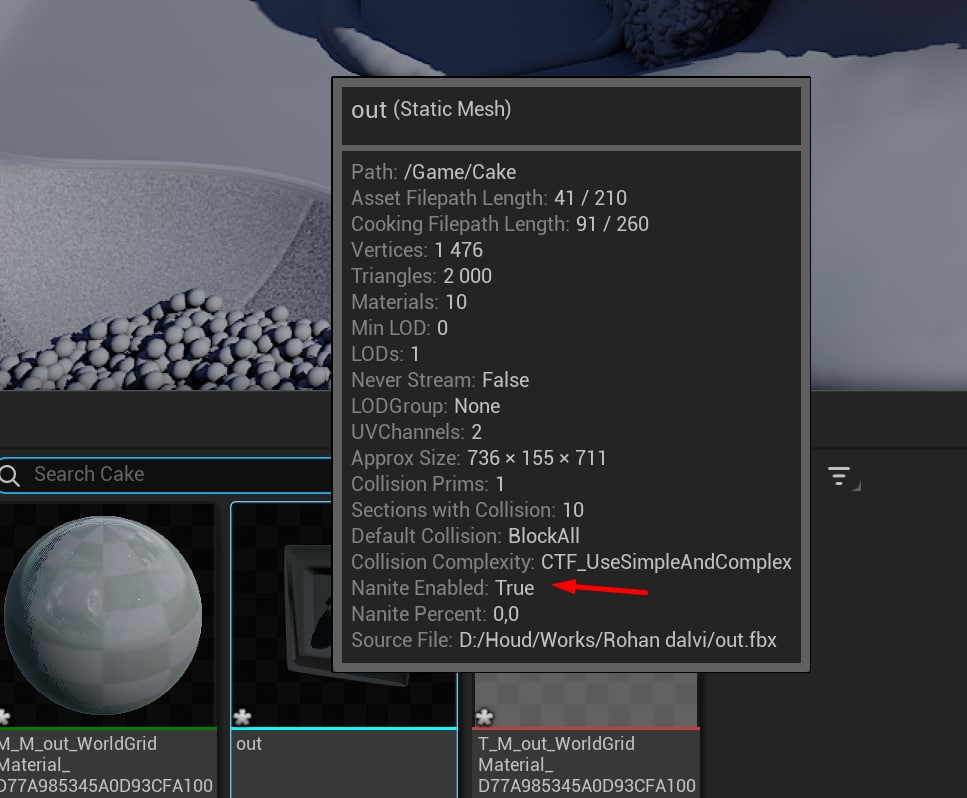Click 'Approx Size: 736 × 155 × 711'
This screenshot has width=967, height=798.
tap(479, 458)
